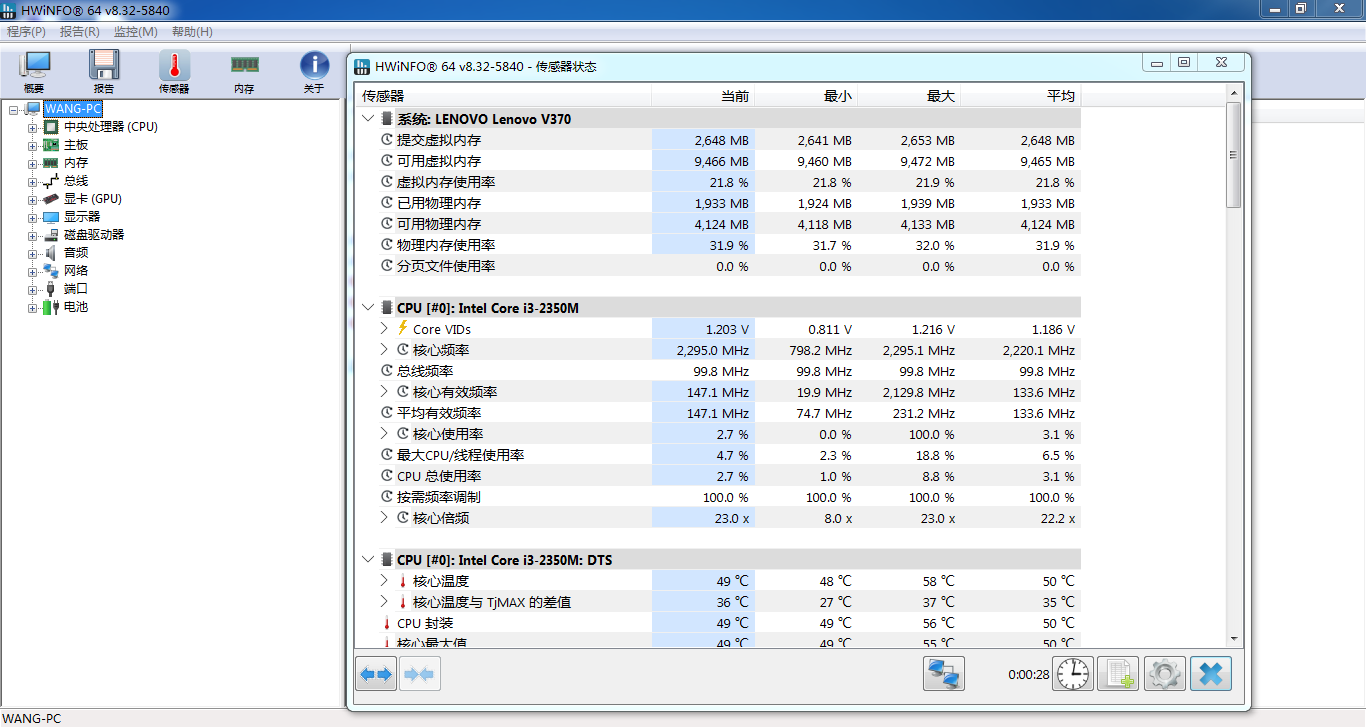Click the thermometer icon beside CPU 封装

pos(387,623)
